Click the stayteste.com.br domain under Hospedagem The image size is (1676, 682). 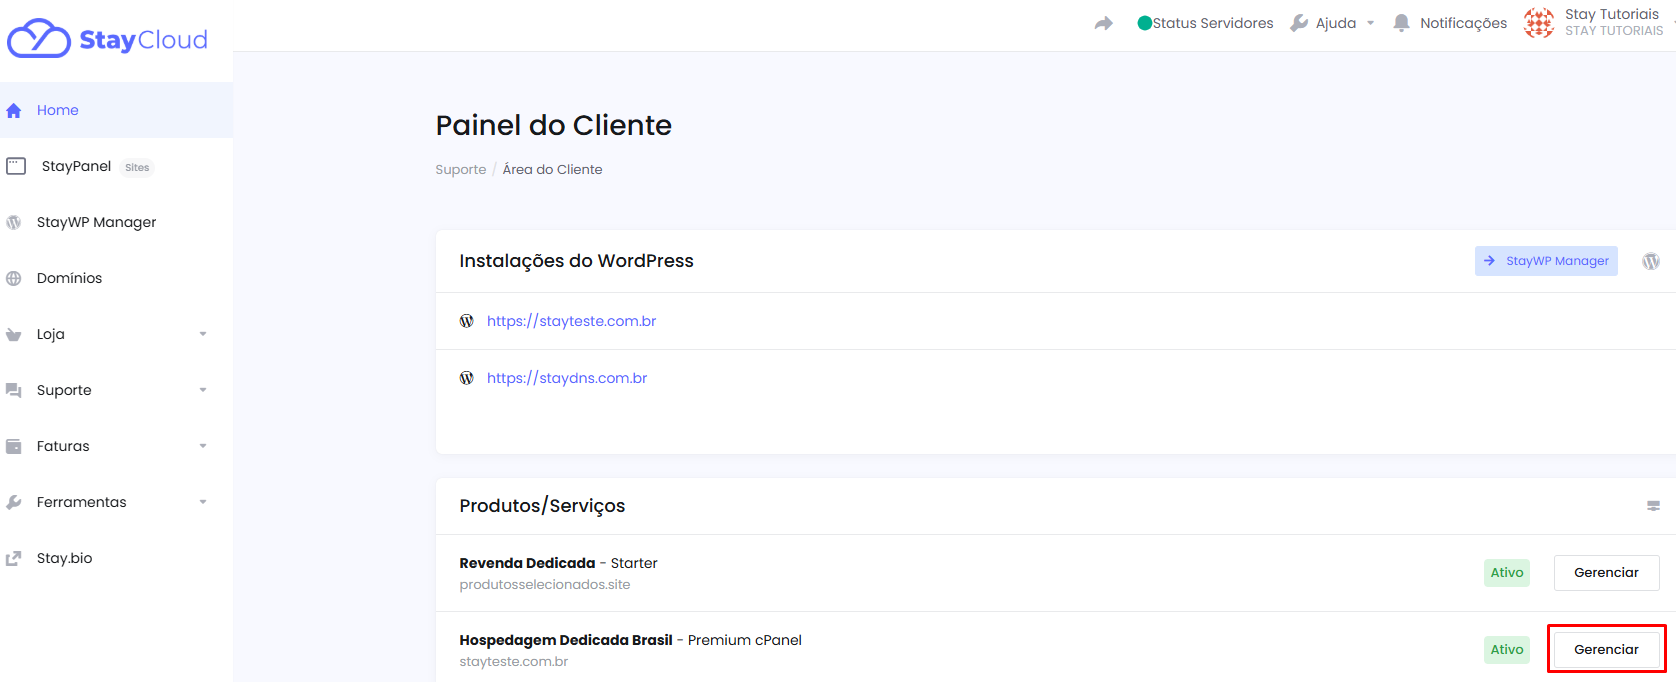514,662
